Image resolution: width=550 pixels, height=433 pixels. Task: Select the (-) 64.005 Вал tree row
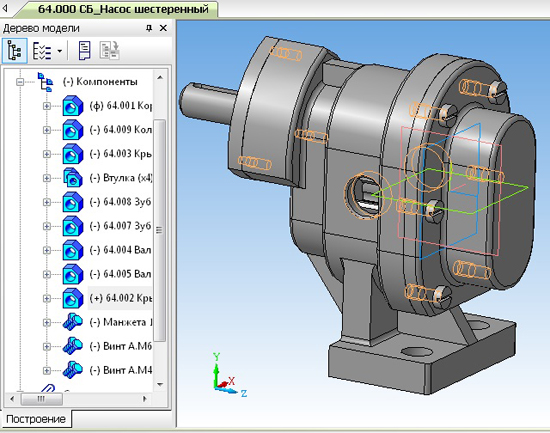coord(121,274)
